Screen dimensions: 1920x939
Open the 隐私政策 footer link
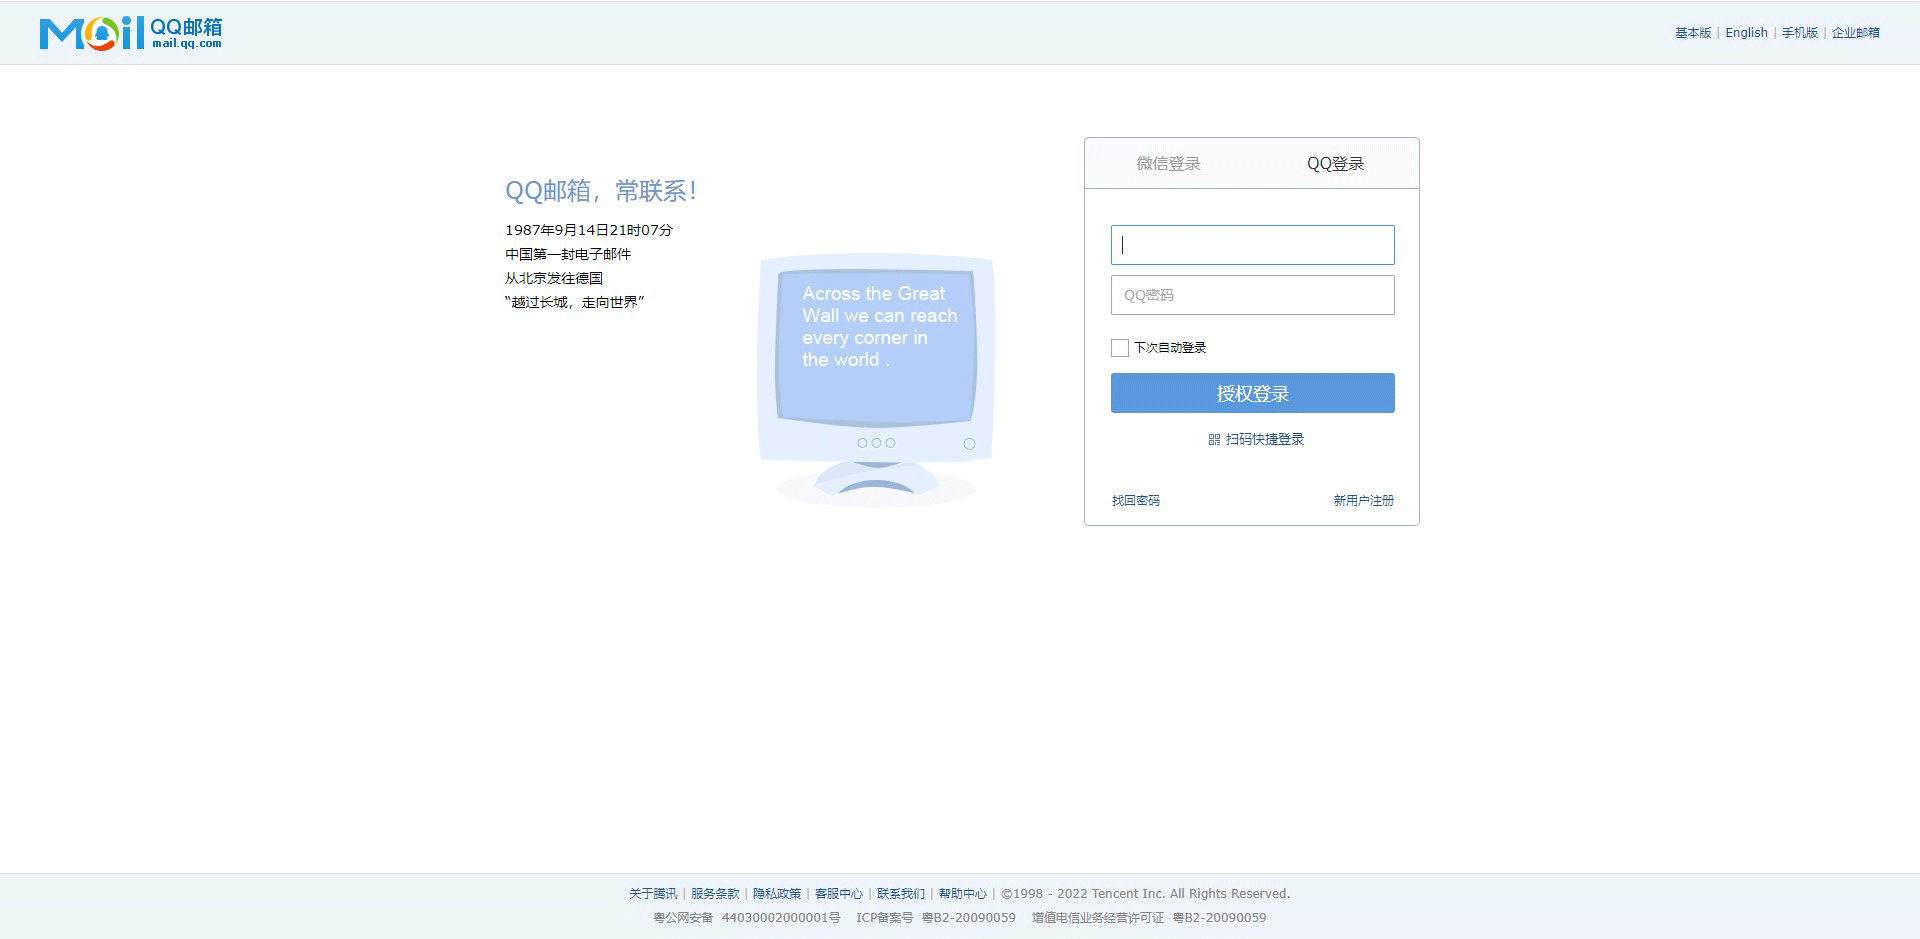point(777,894)
